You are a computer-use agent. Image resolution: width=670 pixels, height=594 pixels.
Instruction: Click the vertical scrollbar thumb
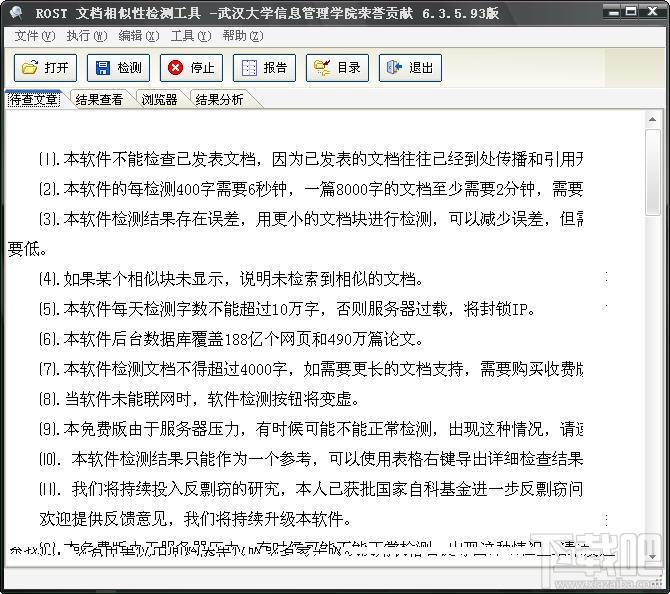coord(652,172)
